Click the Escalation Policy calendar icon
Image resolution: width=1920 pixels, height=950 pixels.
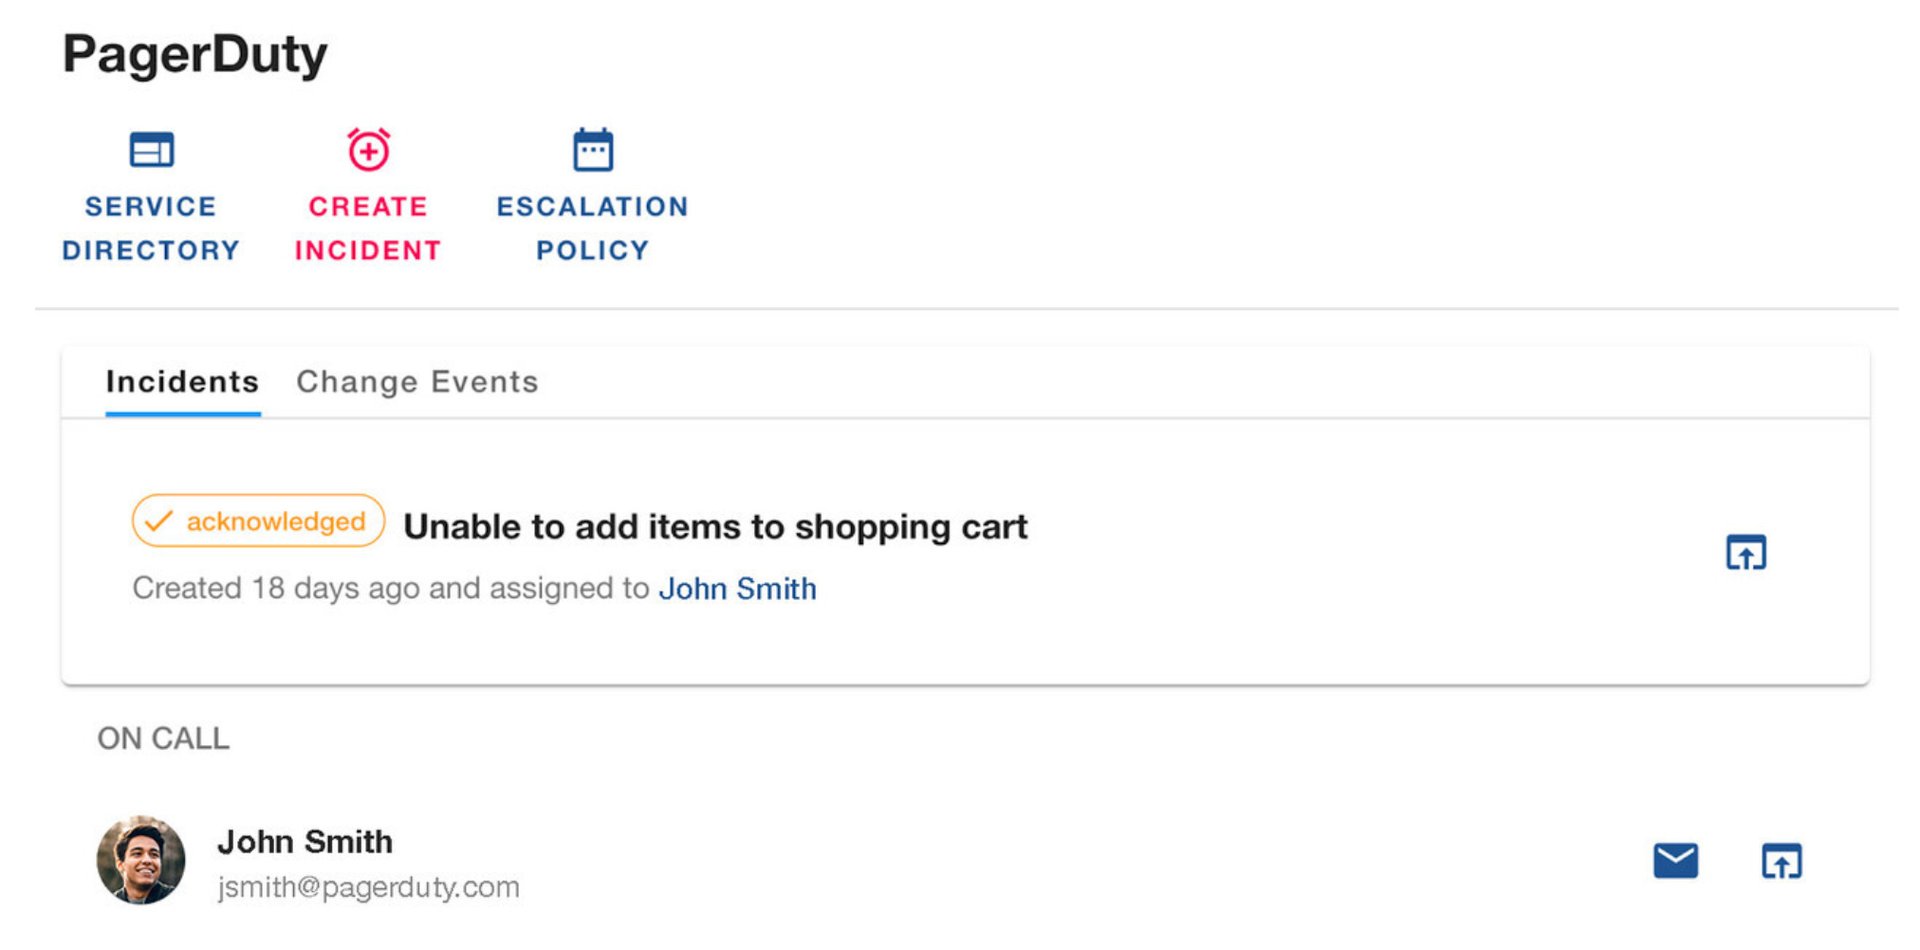[x=592, y=150]
